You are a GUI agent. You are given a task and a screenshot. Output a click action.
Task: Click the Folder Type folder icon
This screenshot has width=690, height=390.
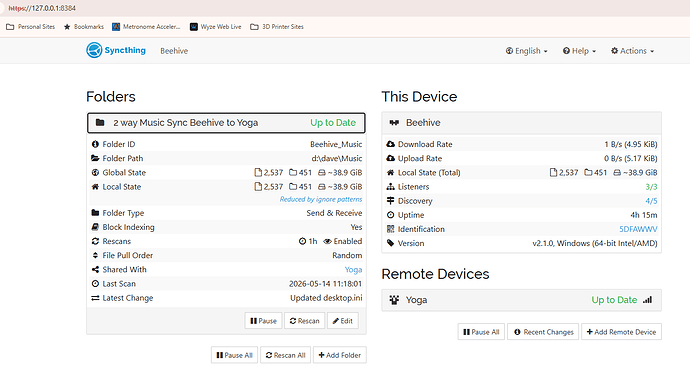(x=95, y=213)
